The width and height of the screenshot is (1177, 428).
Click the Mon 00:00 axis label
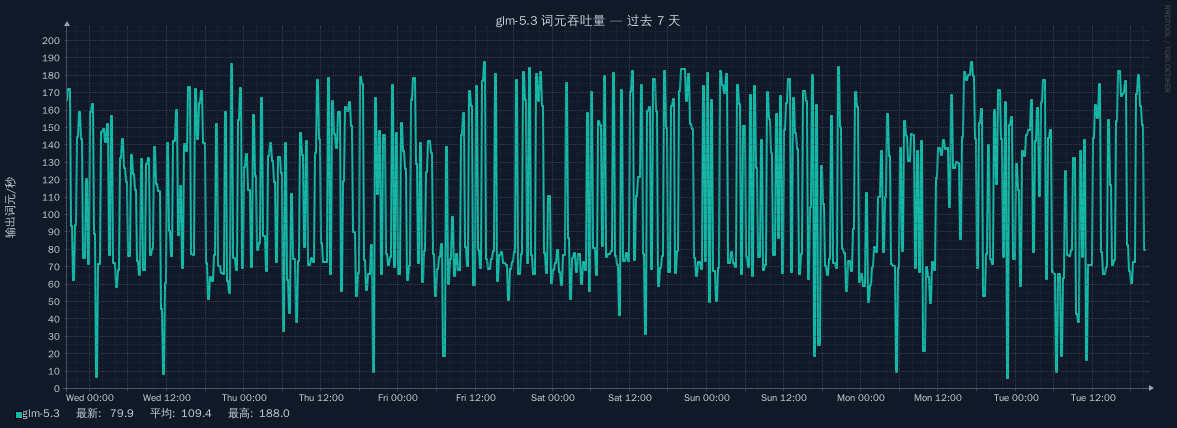click(861, 398)
